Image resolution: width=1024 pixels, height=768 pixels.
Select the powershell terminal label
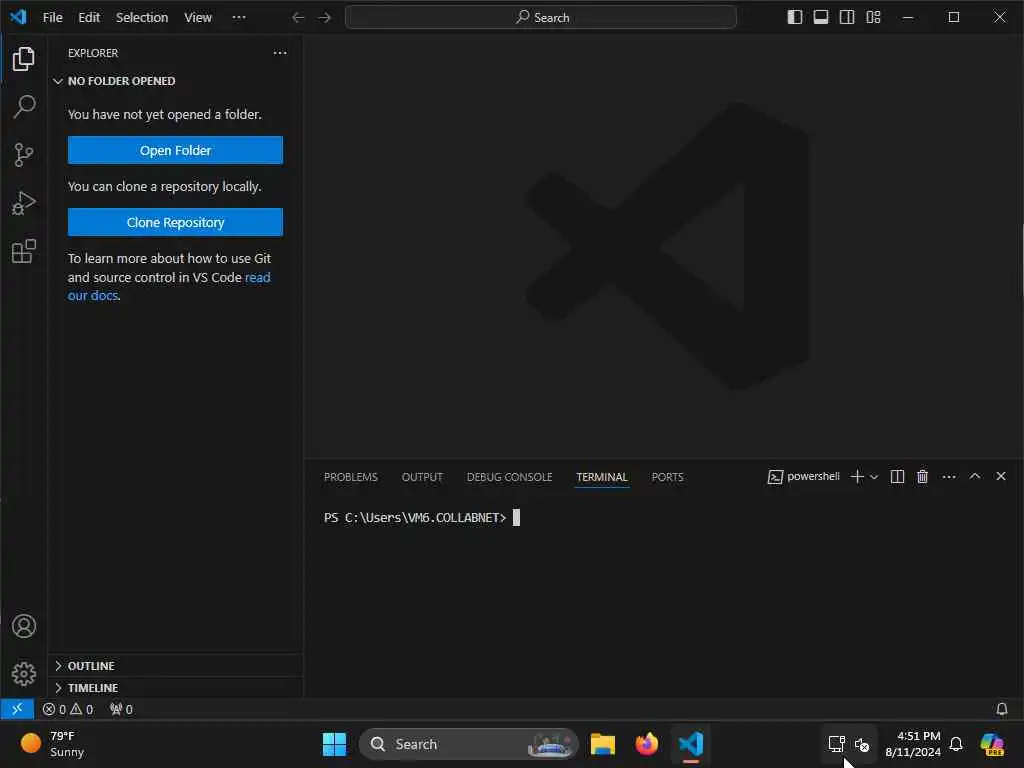click(804, 477)
